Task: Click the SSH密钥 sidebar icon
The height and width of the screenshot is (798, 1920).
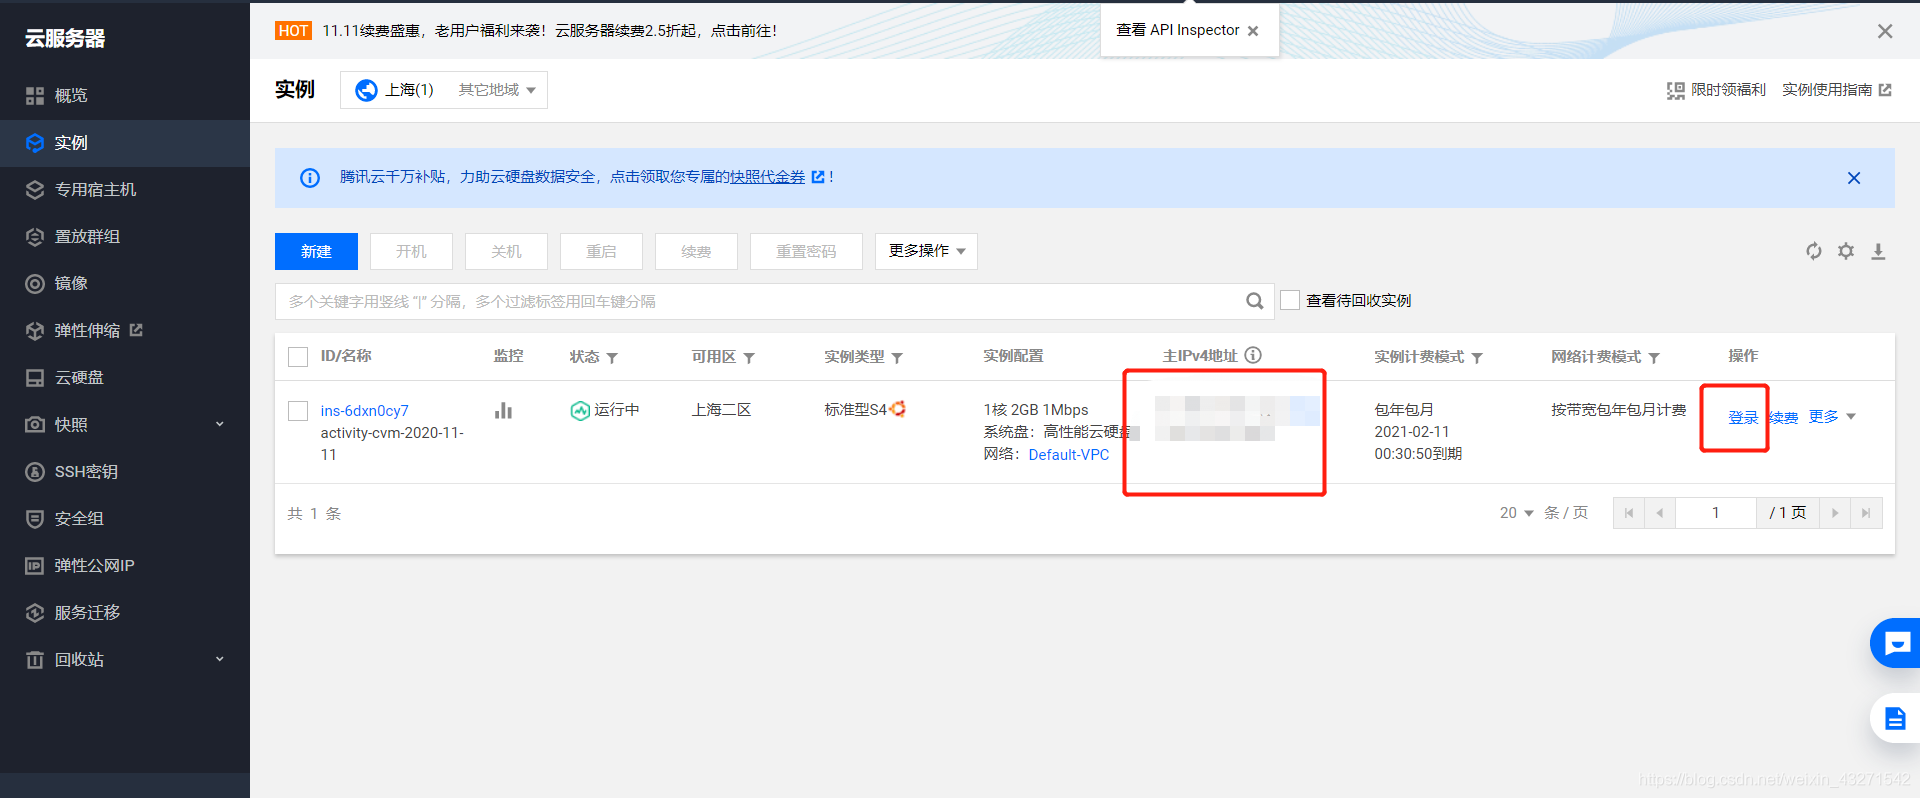Action: pos(35,472)
